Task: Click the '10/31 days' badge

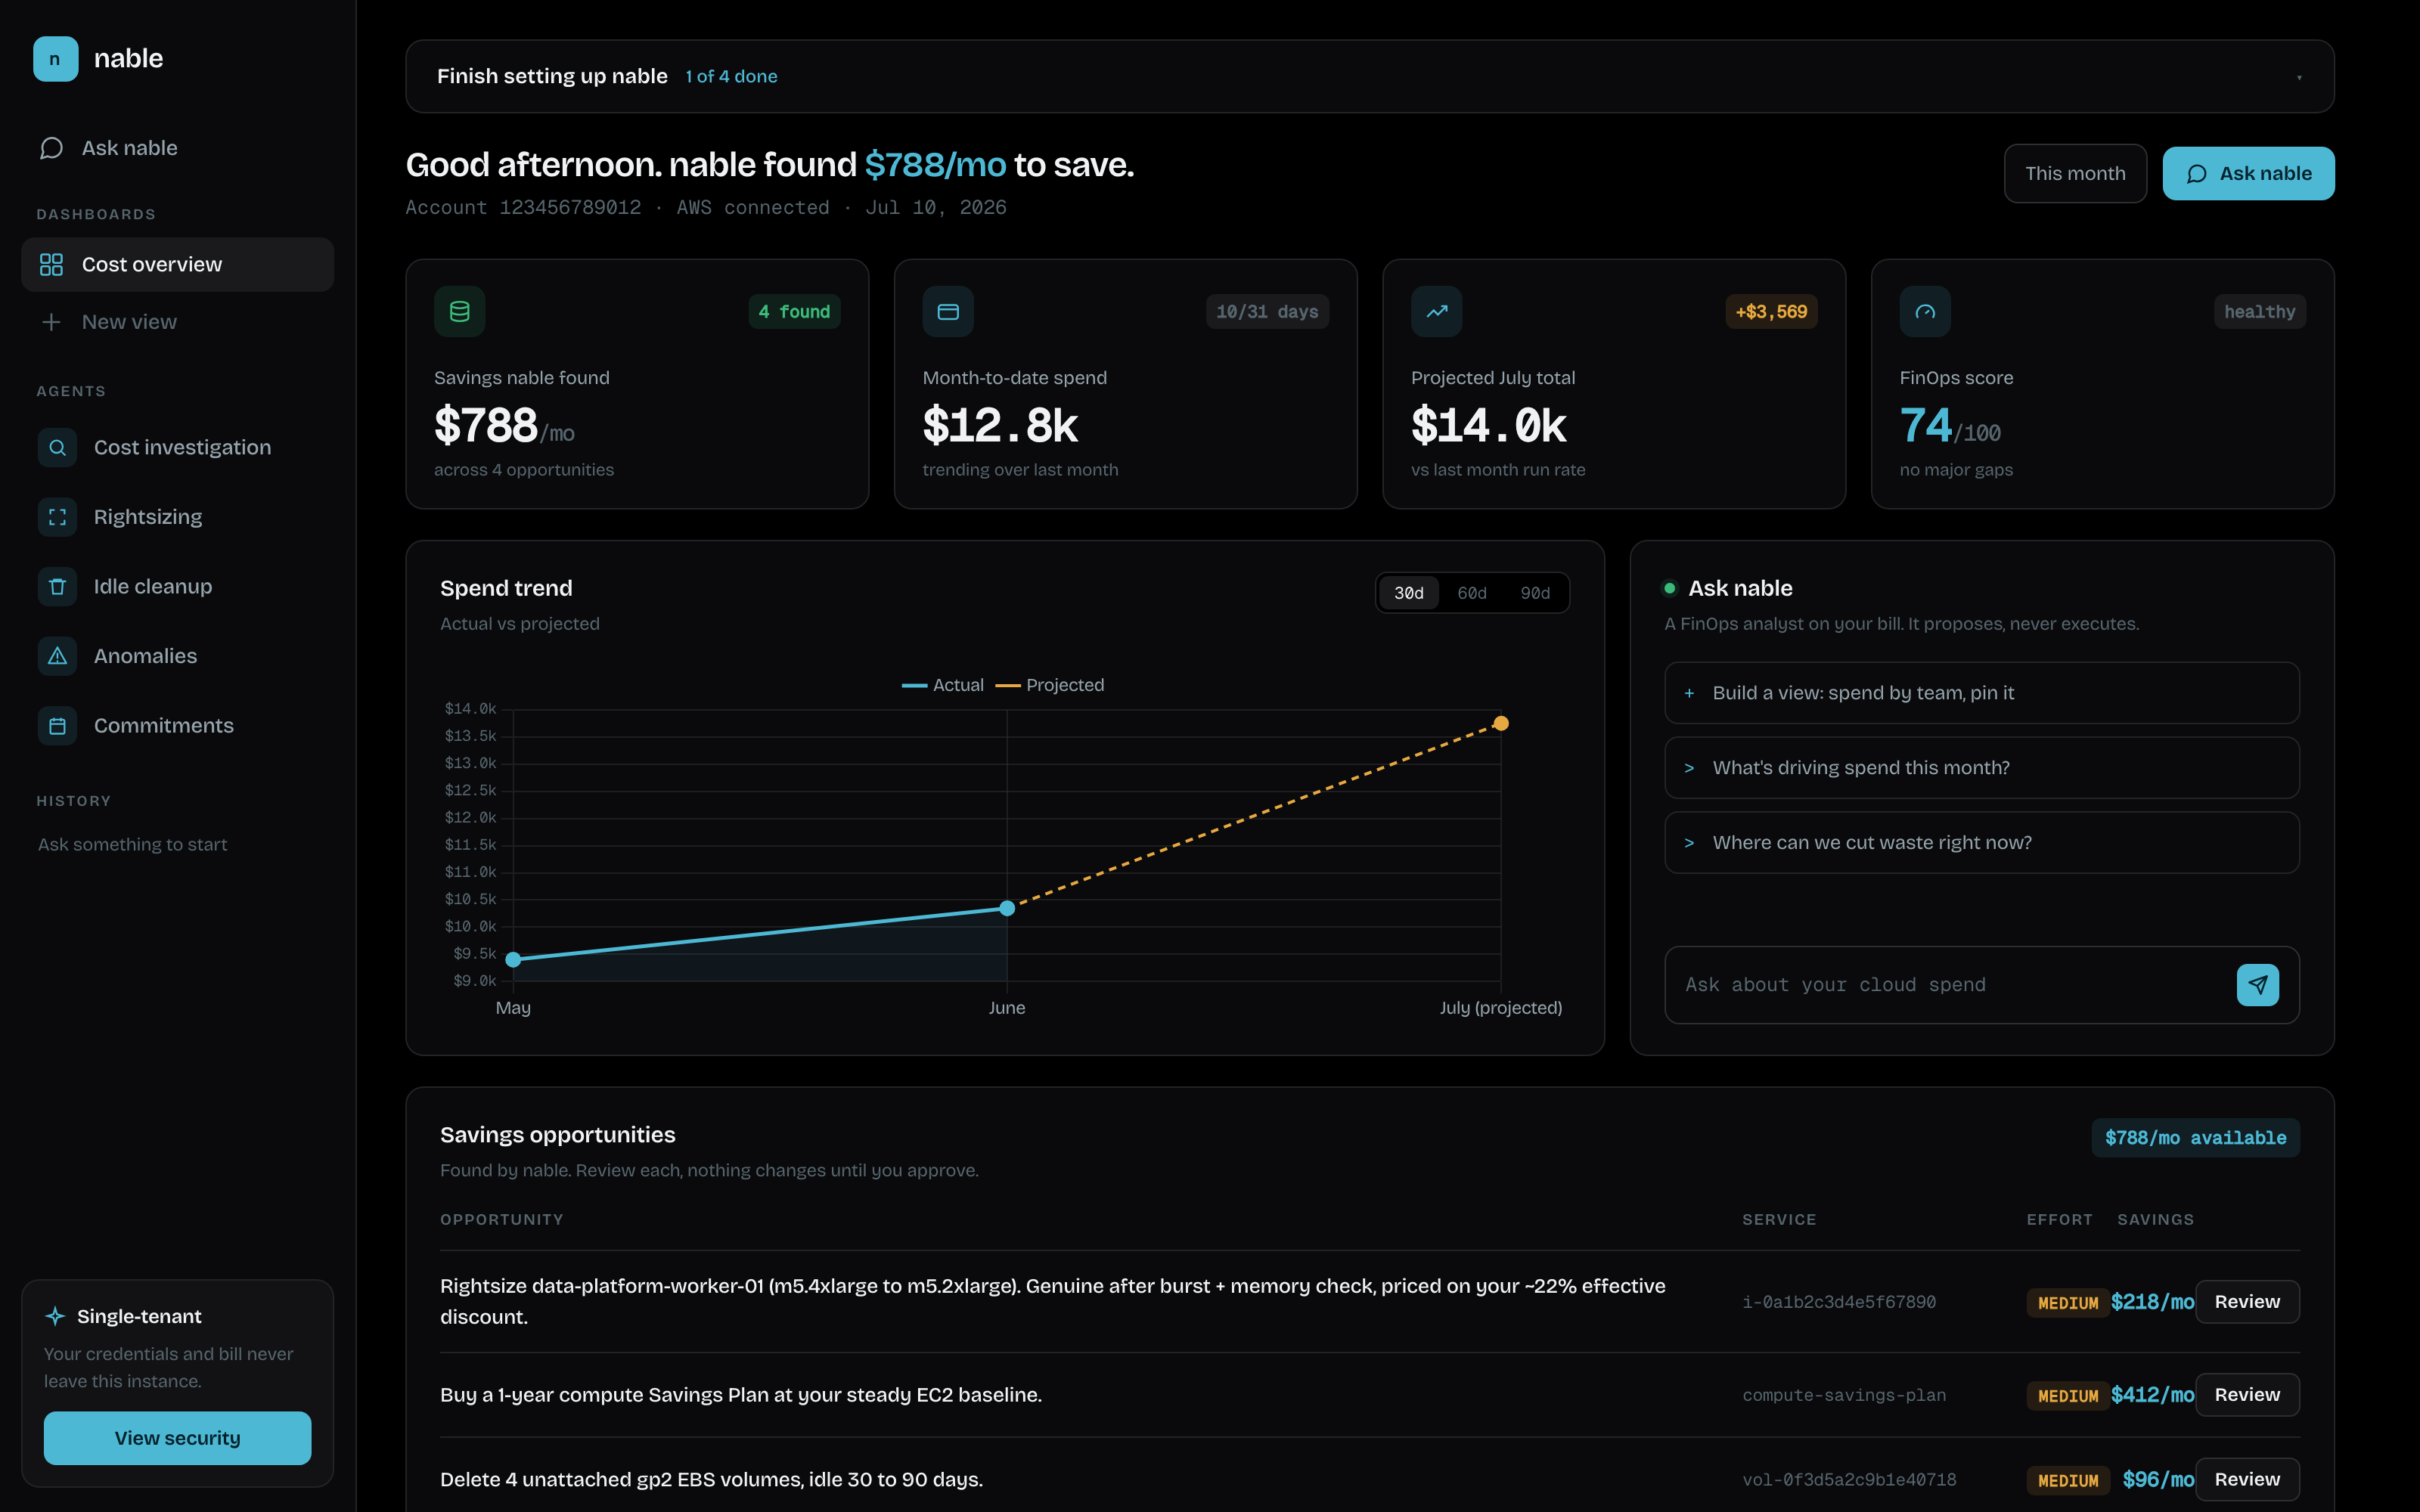Action: coord(1267,312)
